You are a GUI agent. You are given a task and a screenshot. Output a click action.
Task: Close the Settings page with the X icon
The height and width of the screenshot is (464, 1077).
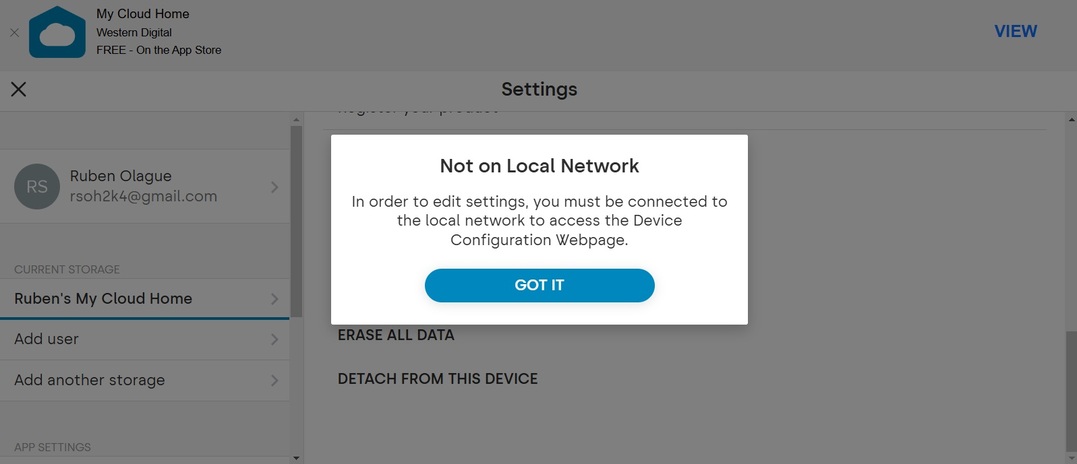pyautogui.click(x=19, y=89)
